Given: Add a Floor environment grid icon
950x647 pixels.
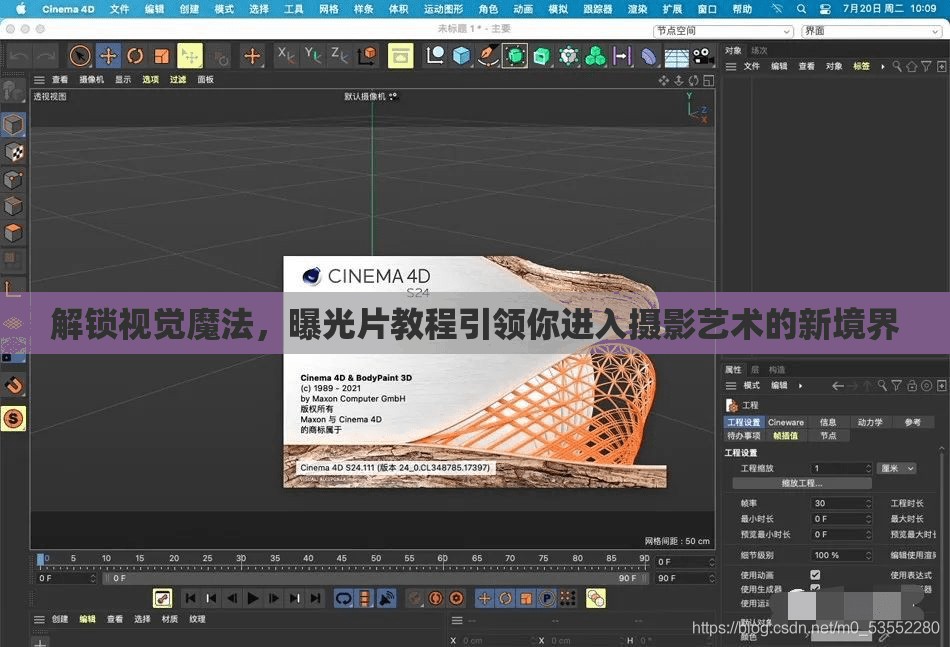Looking at the screenshot, I should 676,57.
